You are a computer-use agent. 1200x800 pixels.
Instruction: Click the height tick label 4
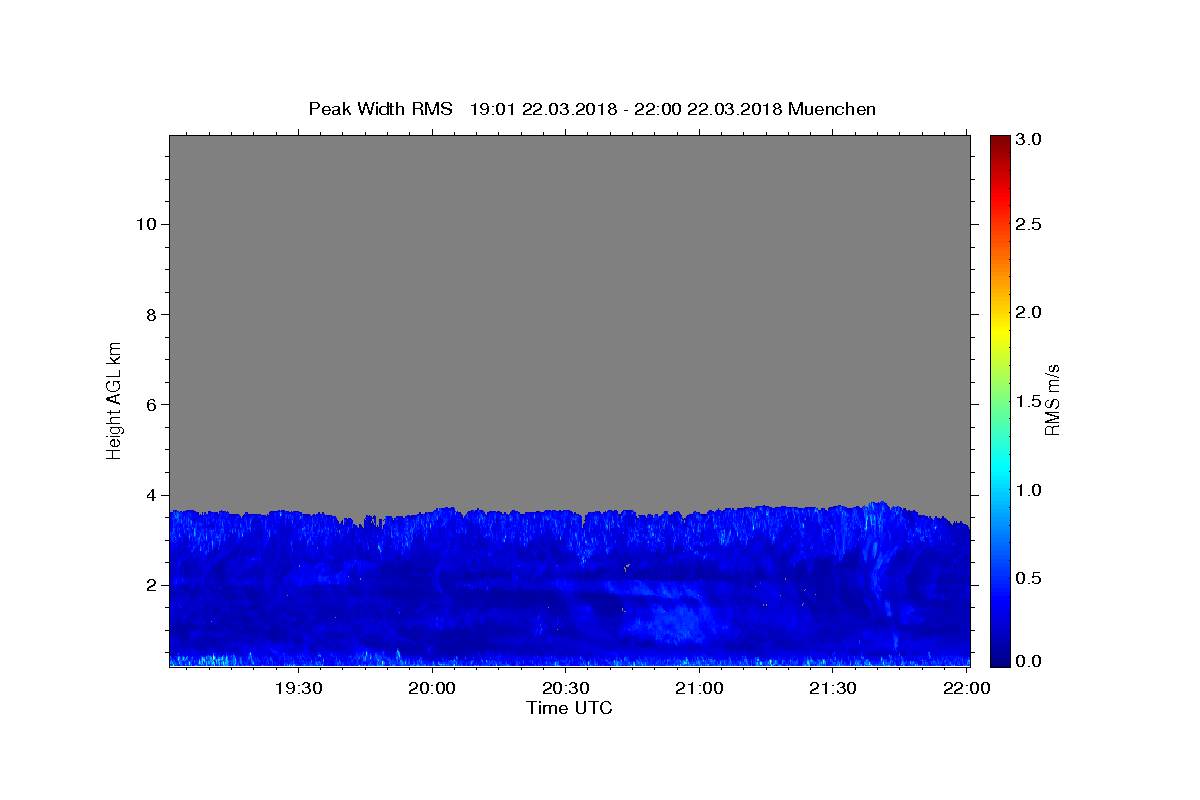coord(151,495)
